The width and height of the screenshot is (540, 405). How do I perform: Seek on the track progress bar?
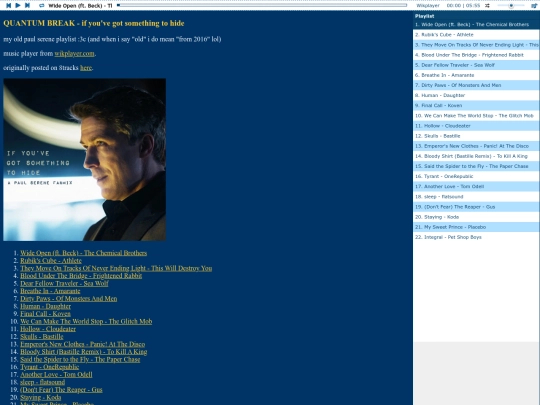pyautogui.click(x=262, y=5)
